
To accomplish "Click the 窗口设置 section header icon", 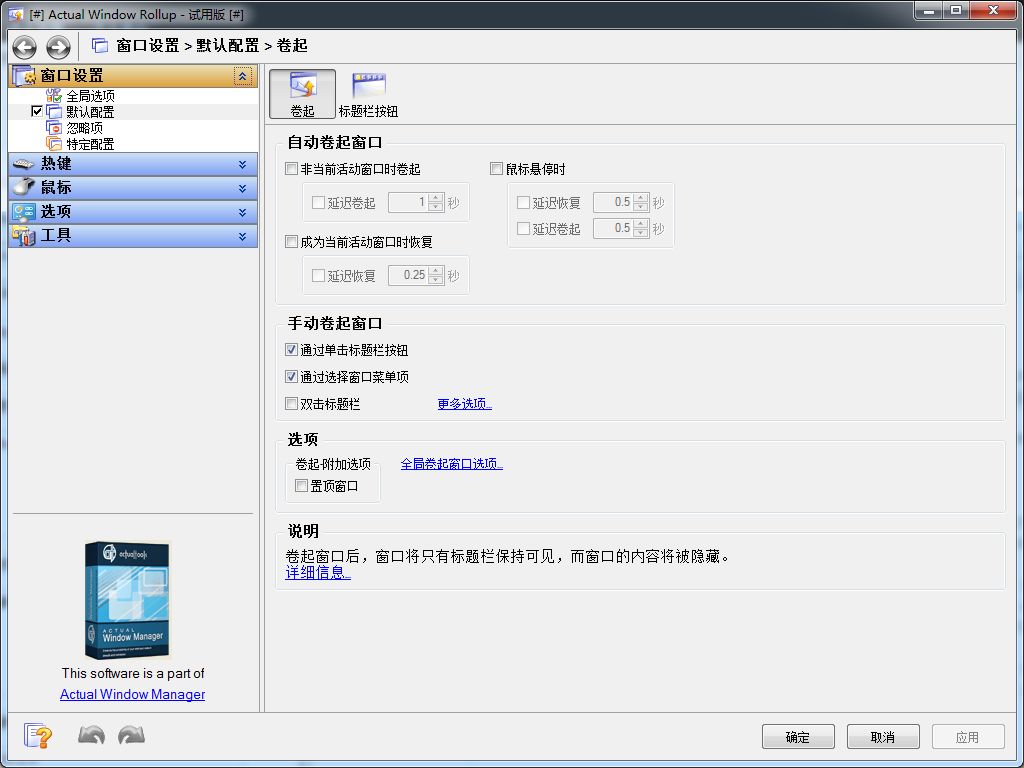I will click(24, 76).
